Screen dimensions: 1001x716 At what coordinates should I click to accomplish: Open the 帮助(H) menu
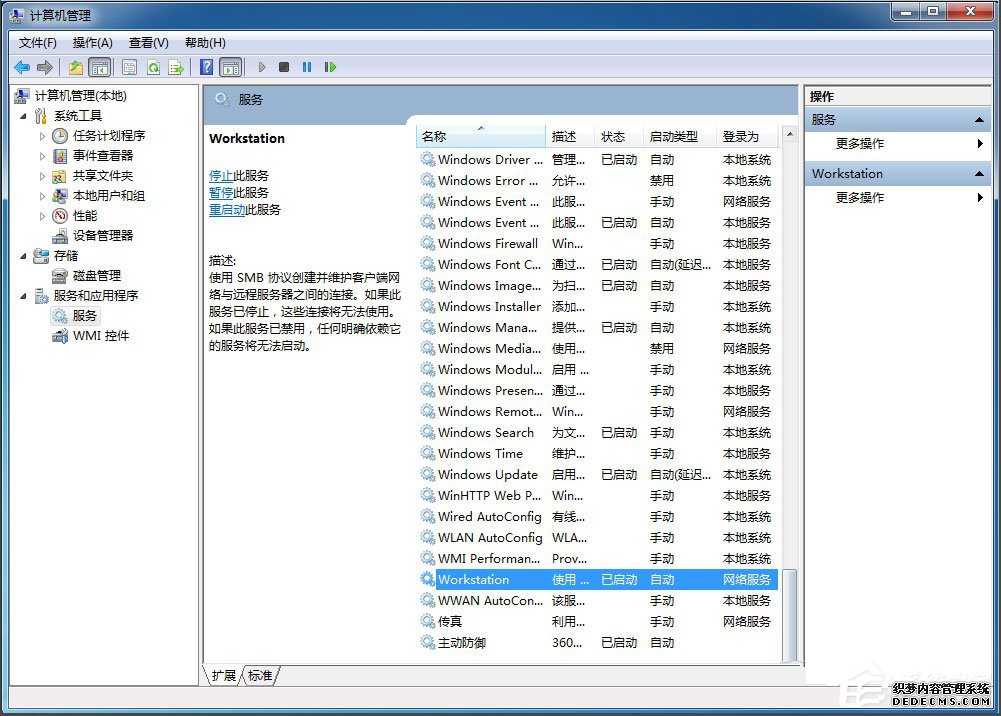click(205, 43)
